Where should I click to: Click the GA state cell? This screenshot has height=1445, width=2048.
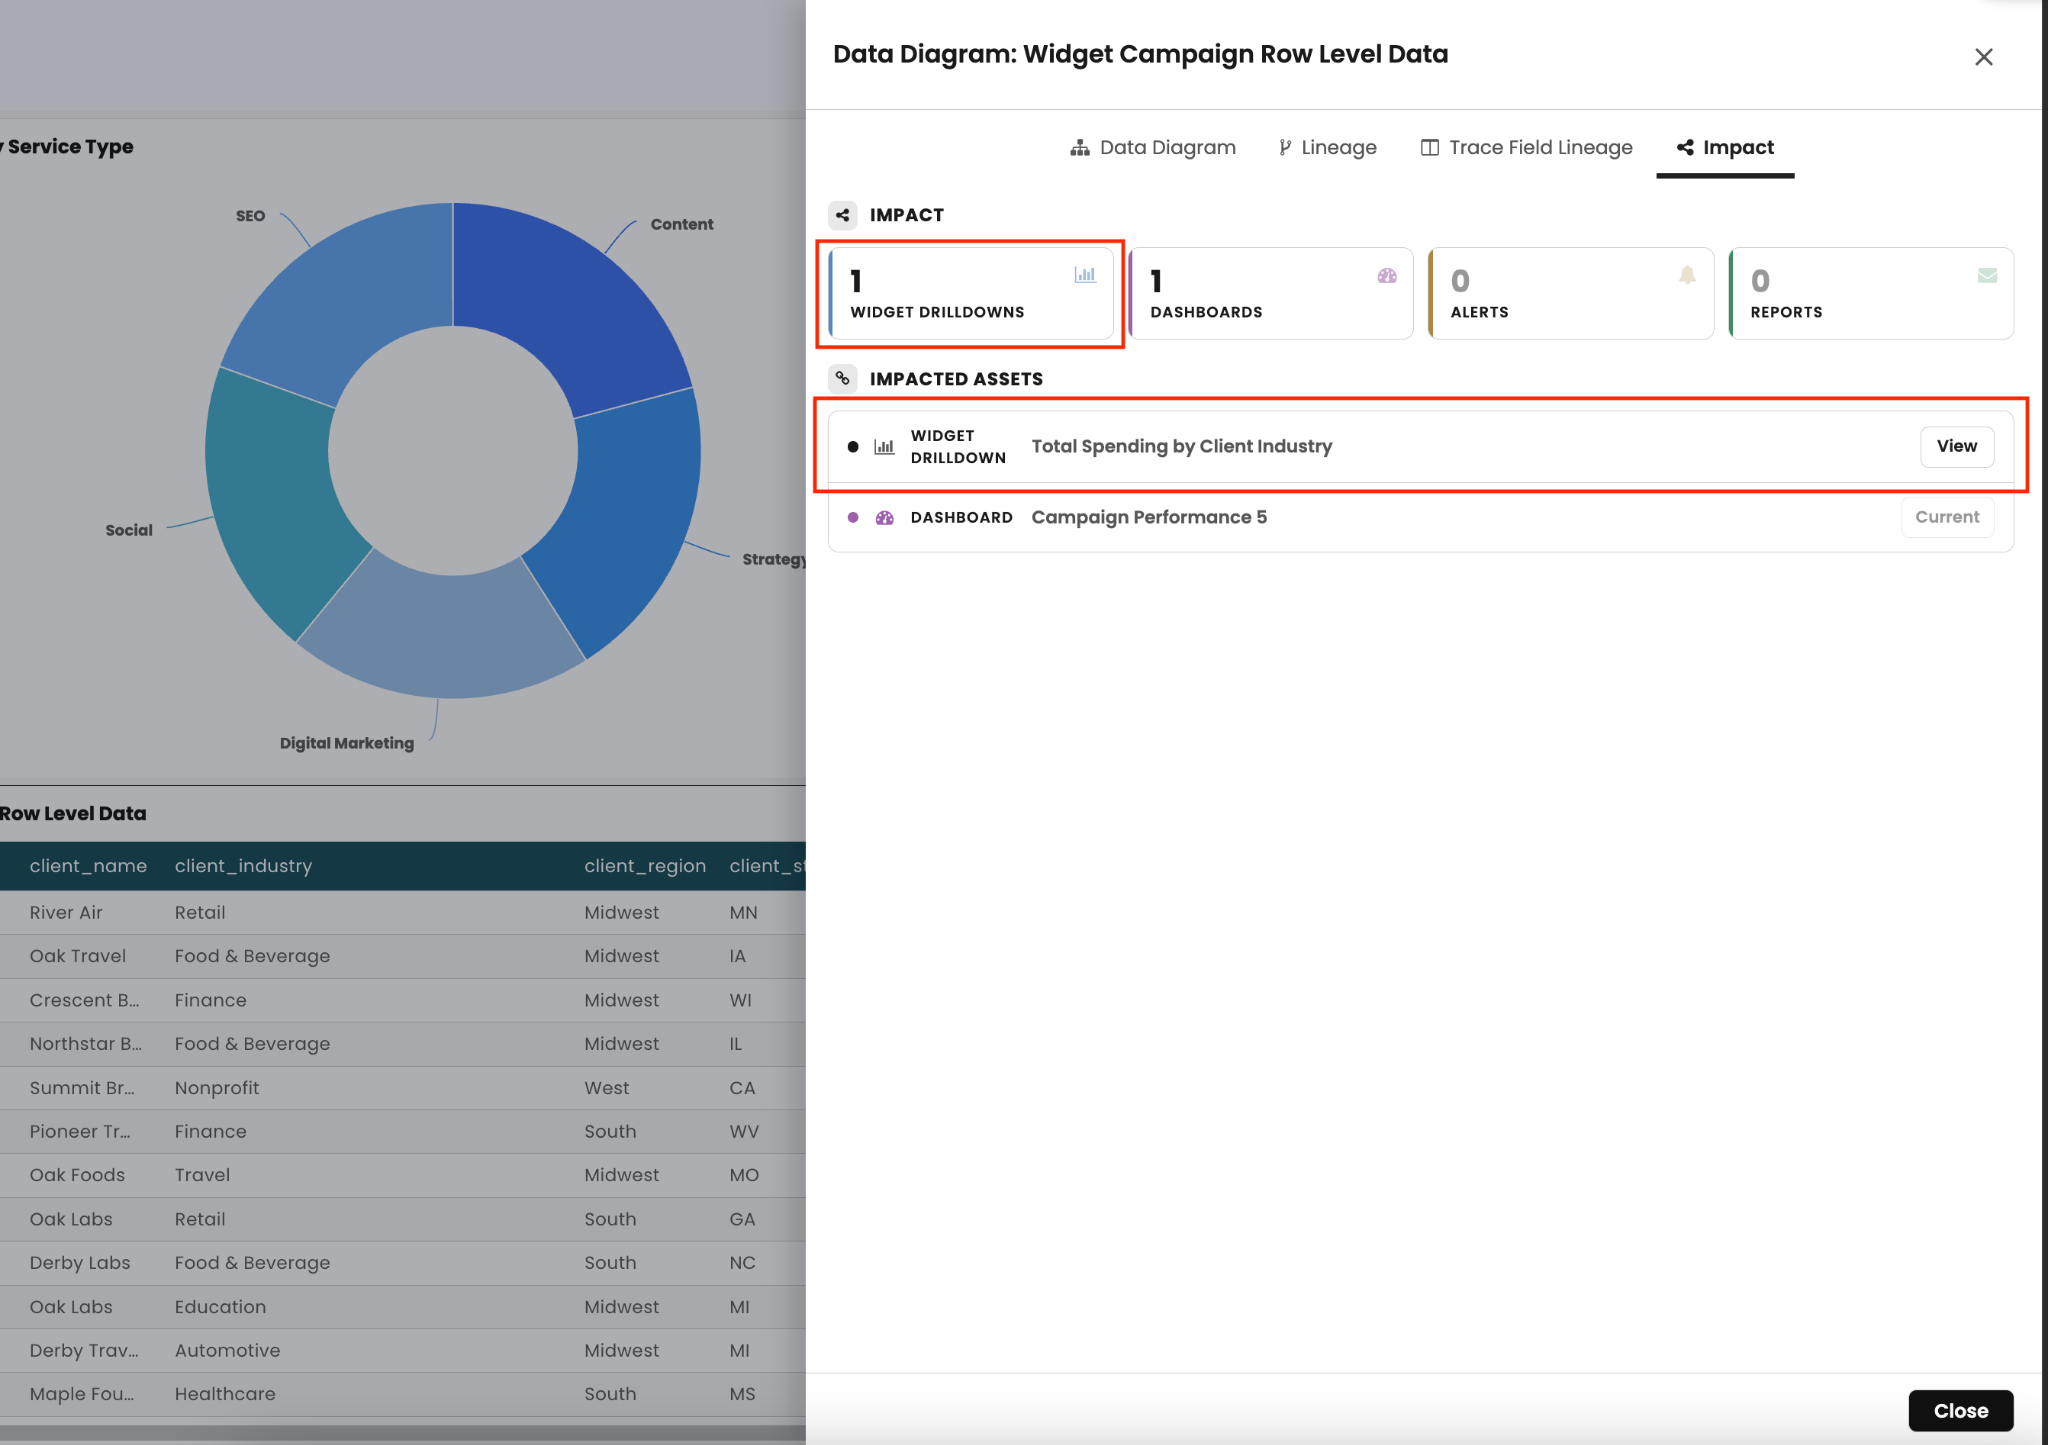click(x=742, y=1219)
